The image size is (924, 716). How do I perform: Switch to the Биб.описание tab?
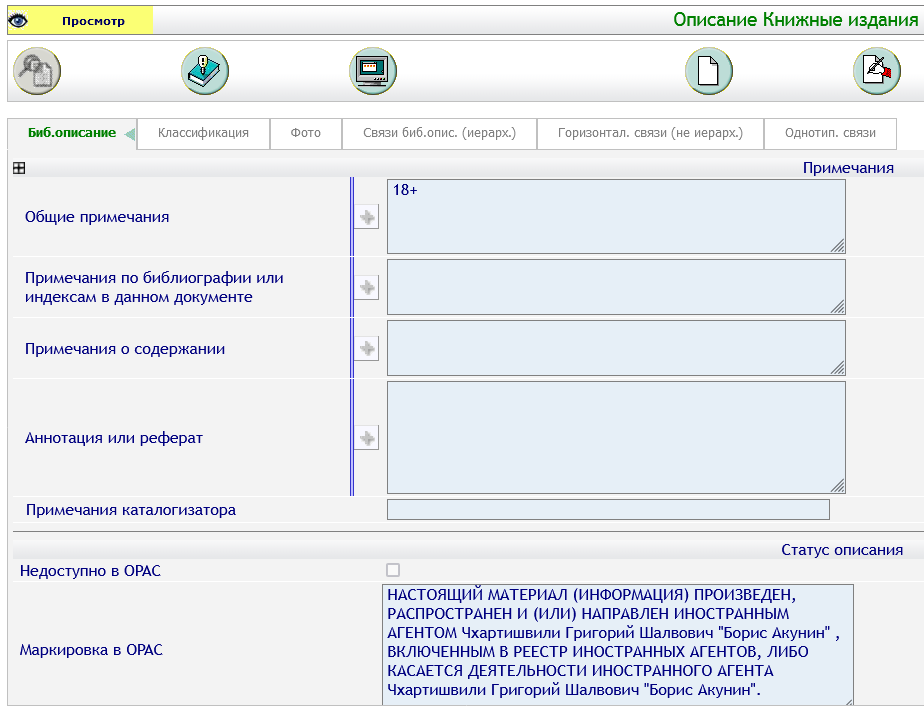tap(72, 133)
